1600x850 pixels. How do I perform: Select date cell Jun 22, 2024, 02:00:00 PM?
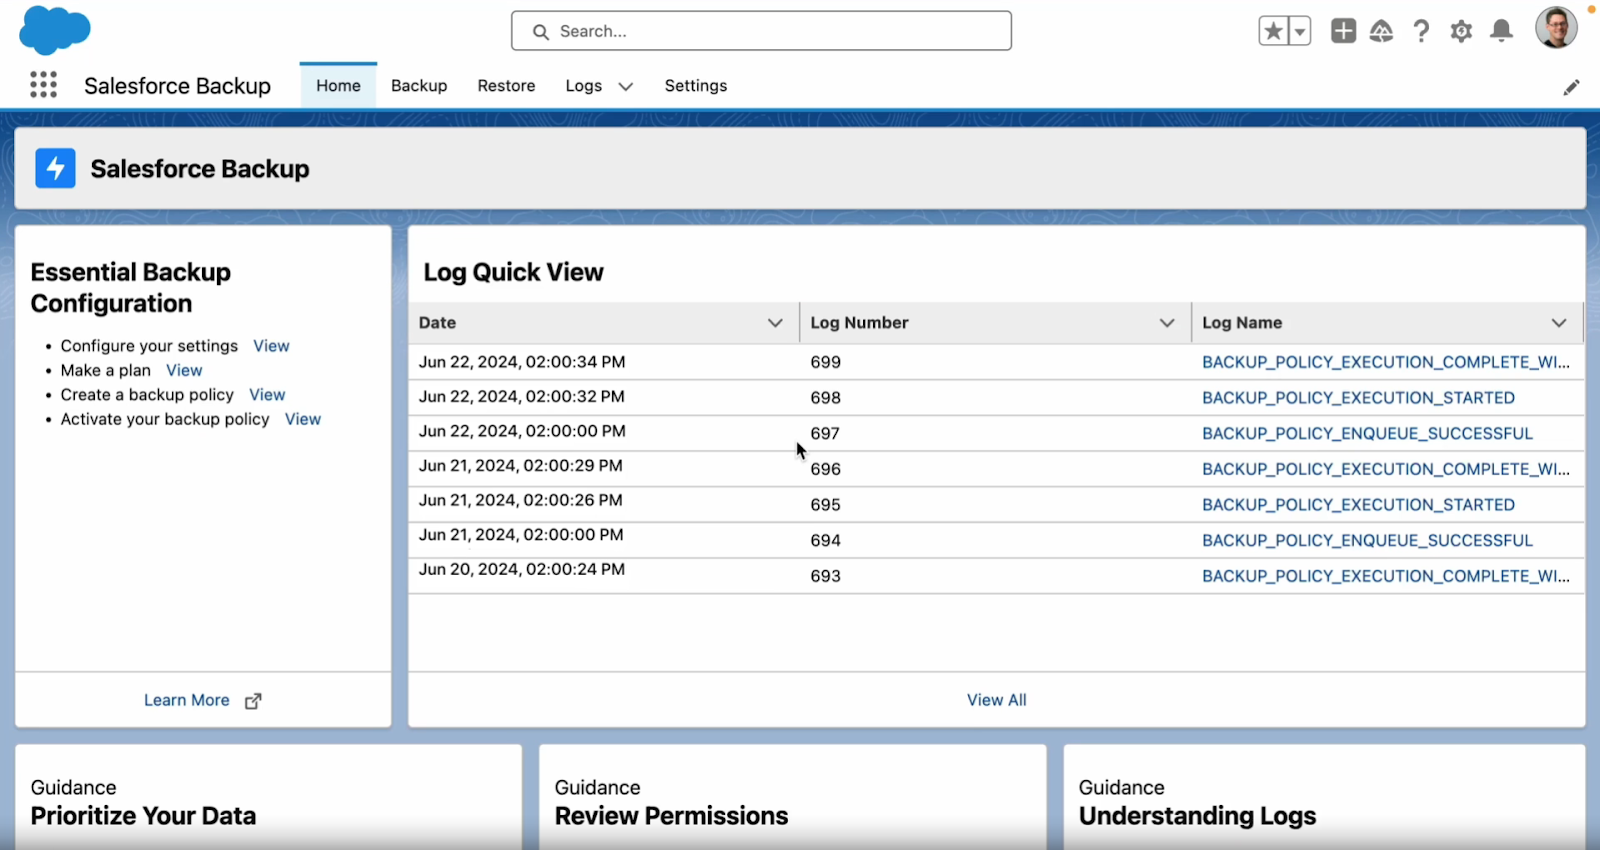pos(522,431)
